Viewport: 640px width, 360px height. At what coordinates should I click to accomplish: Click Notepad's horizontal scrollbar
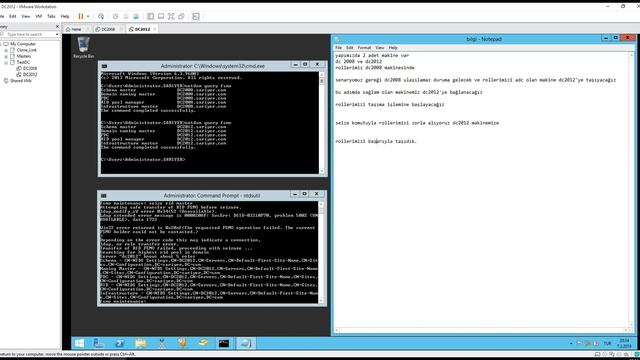(x=481, y=330)
